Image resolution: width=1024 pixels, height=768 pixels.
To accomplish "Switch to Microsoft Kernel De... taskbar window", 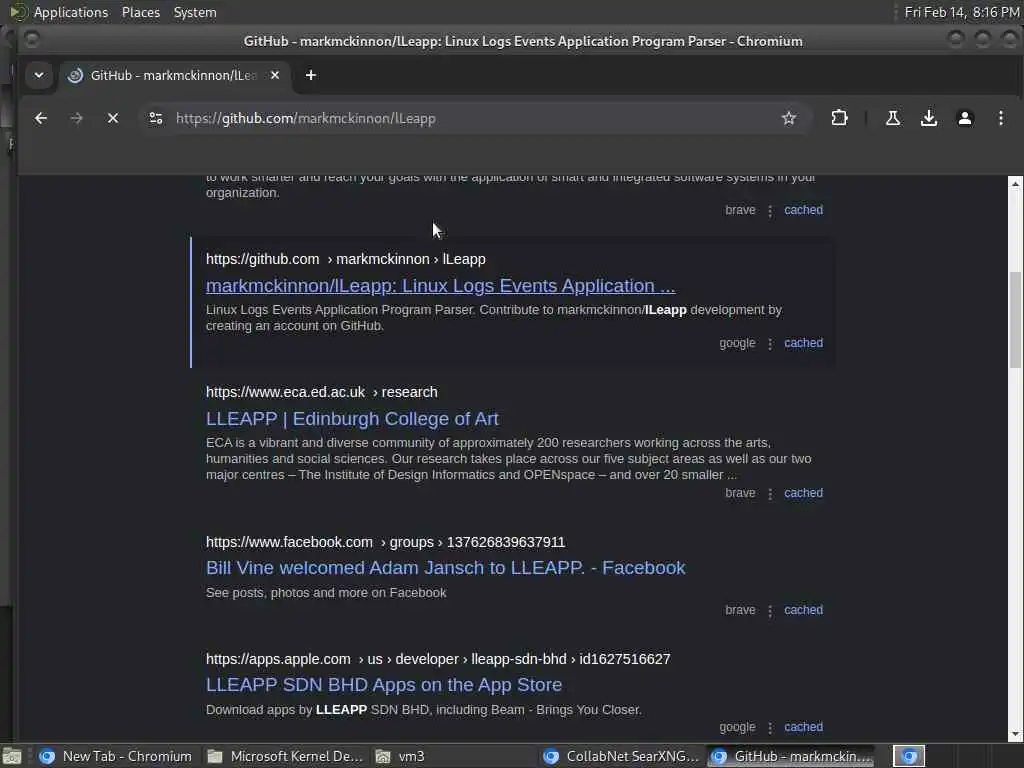I will coord(285,756).
